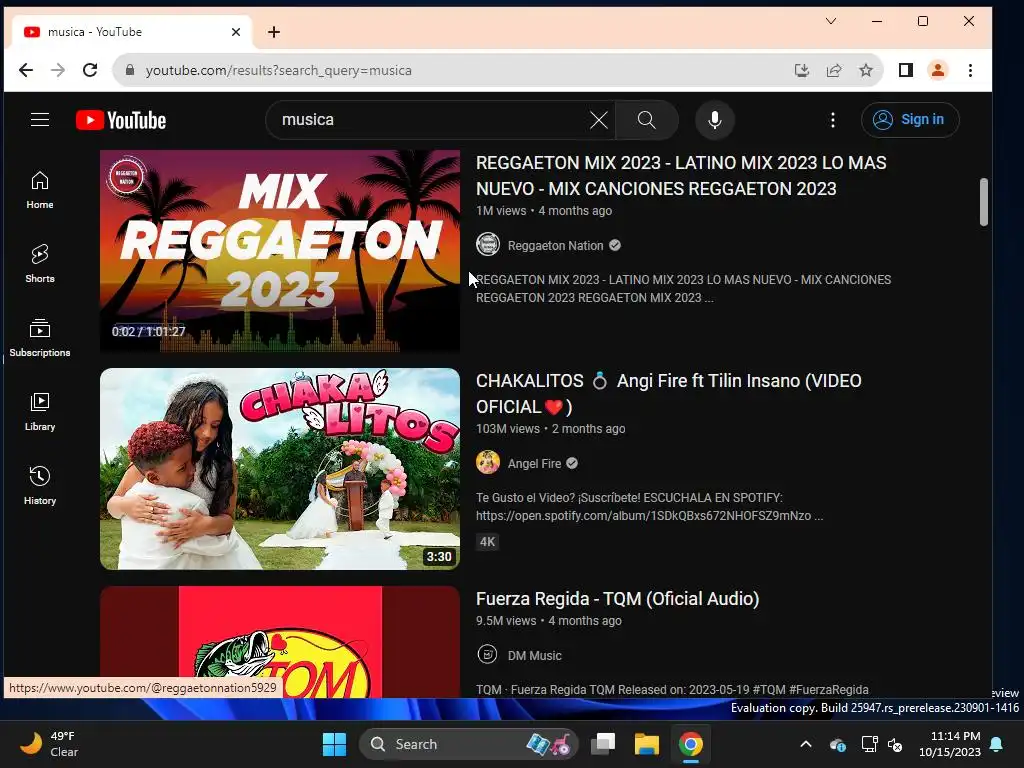Open a new tab with the plus button
This screenshot has width=1024, height=768.
tap(274, 32)
